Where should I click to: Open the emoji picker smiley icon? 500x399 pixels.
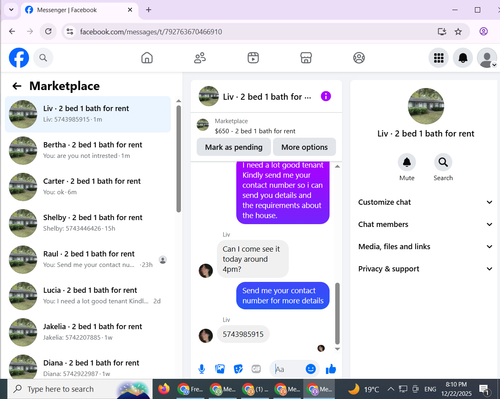(311, 369)
